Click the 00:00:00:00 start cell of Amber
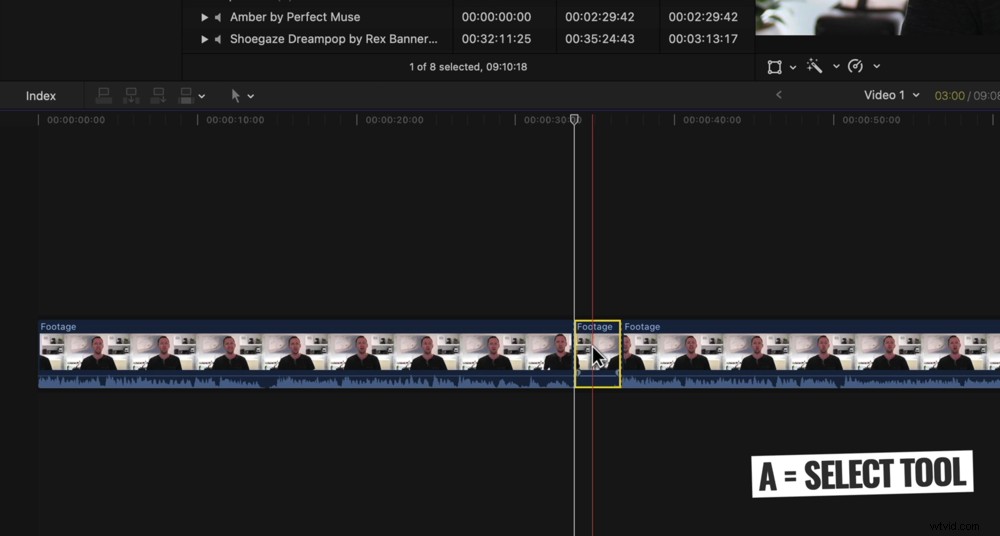This screenshot has height=536, width=1000. click(496, 17)
